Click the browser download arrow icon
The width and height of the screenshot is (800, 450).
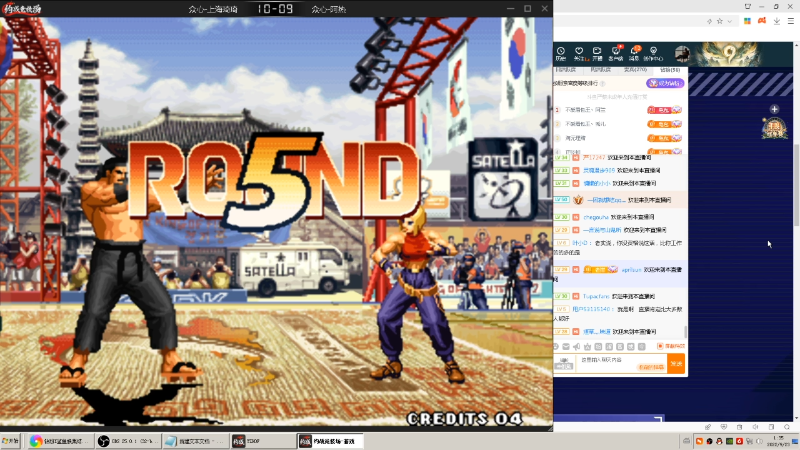tap(777, 21)
